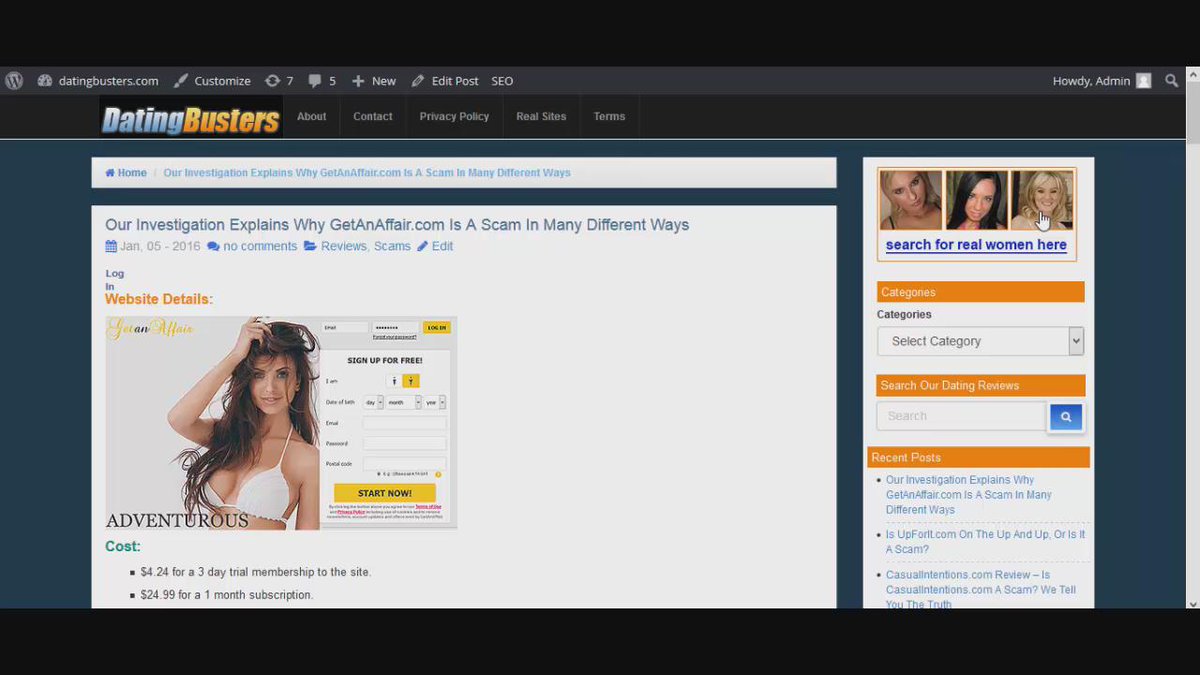
Task: Open the datingbusters.com site menu
Action: [98, 81]
